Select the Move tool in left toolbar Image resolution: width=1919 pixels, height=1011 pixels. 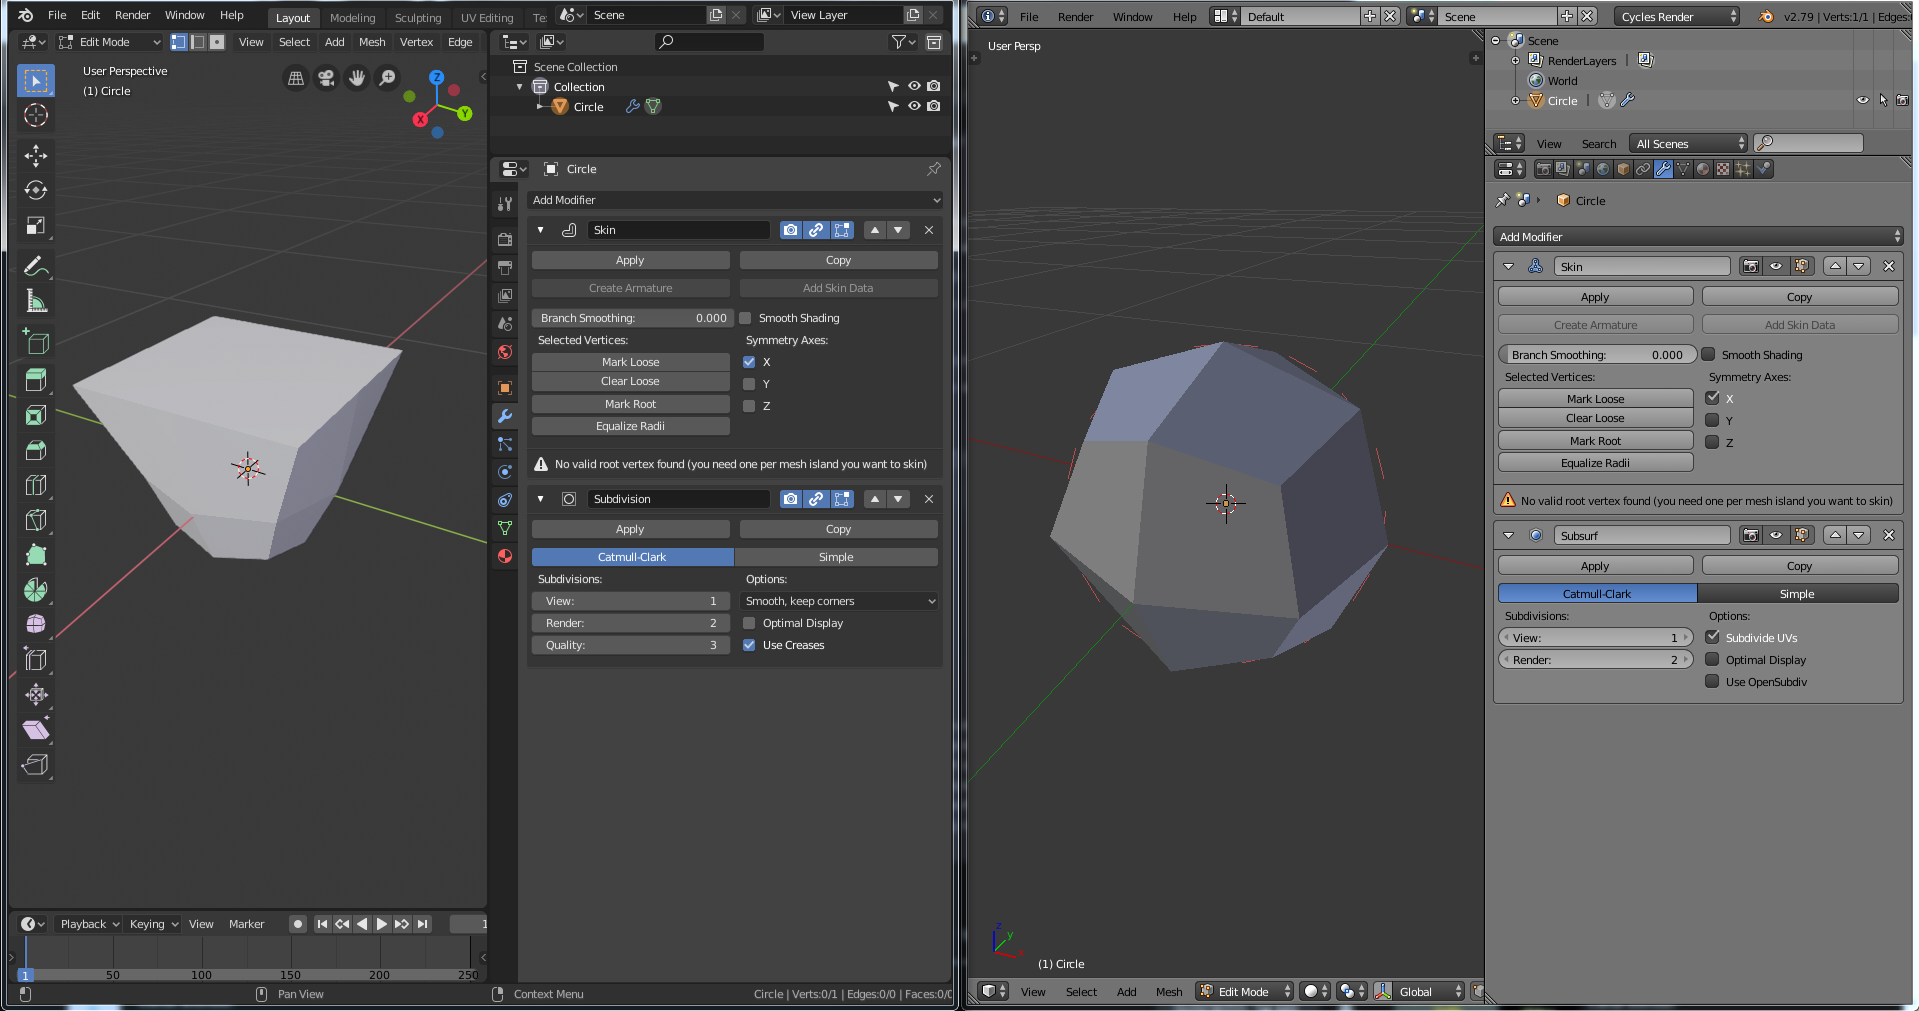point(36,156)
